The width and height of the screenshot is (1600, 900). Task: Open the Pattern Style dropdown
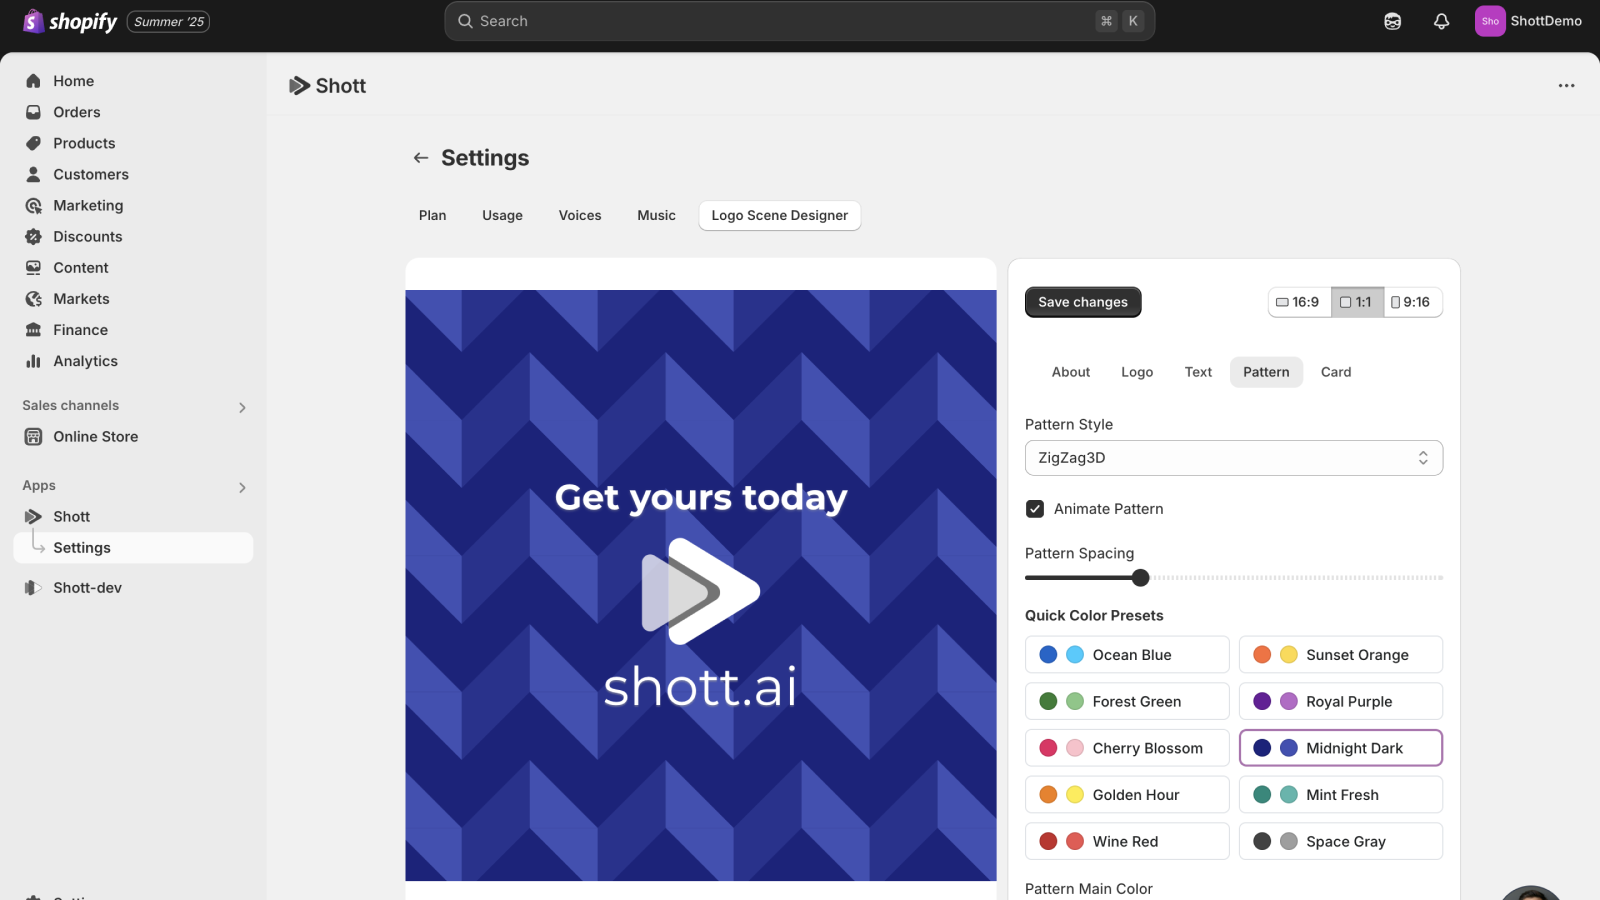coord(1234,458)
